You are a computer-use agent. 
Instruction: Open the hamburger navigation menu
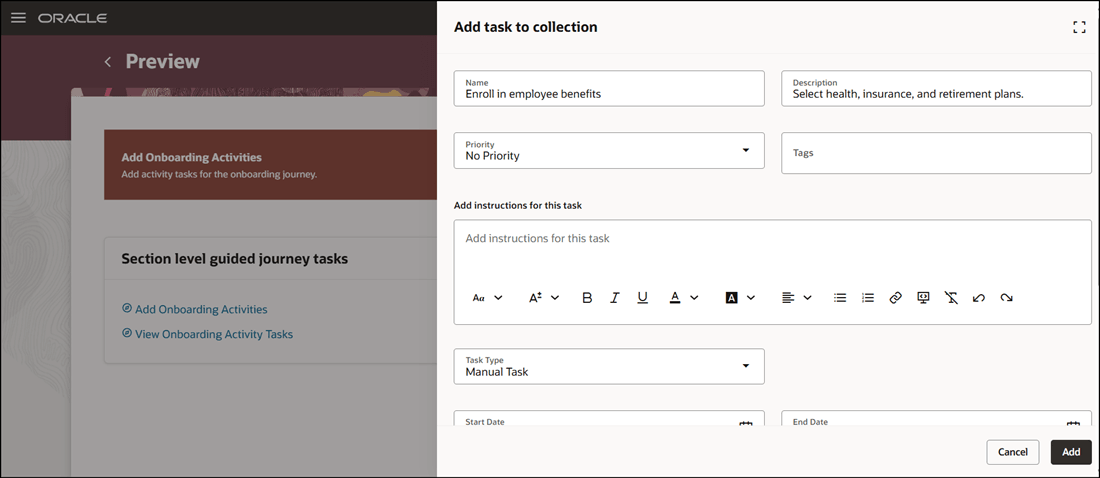19,18
